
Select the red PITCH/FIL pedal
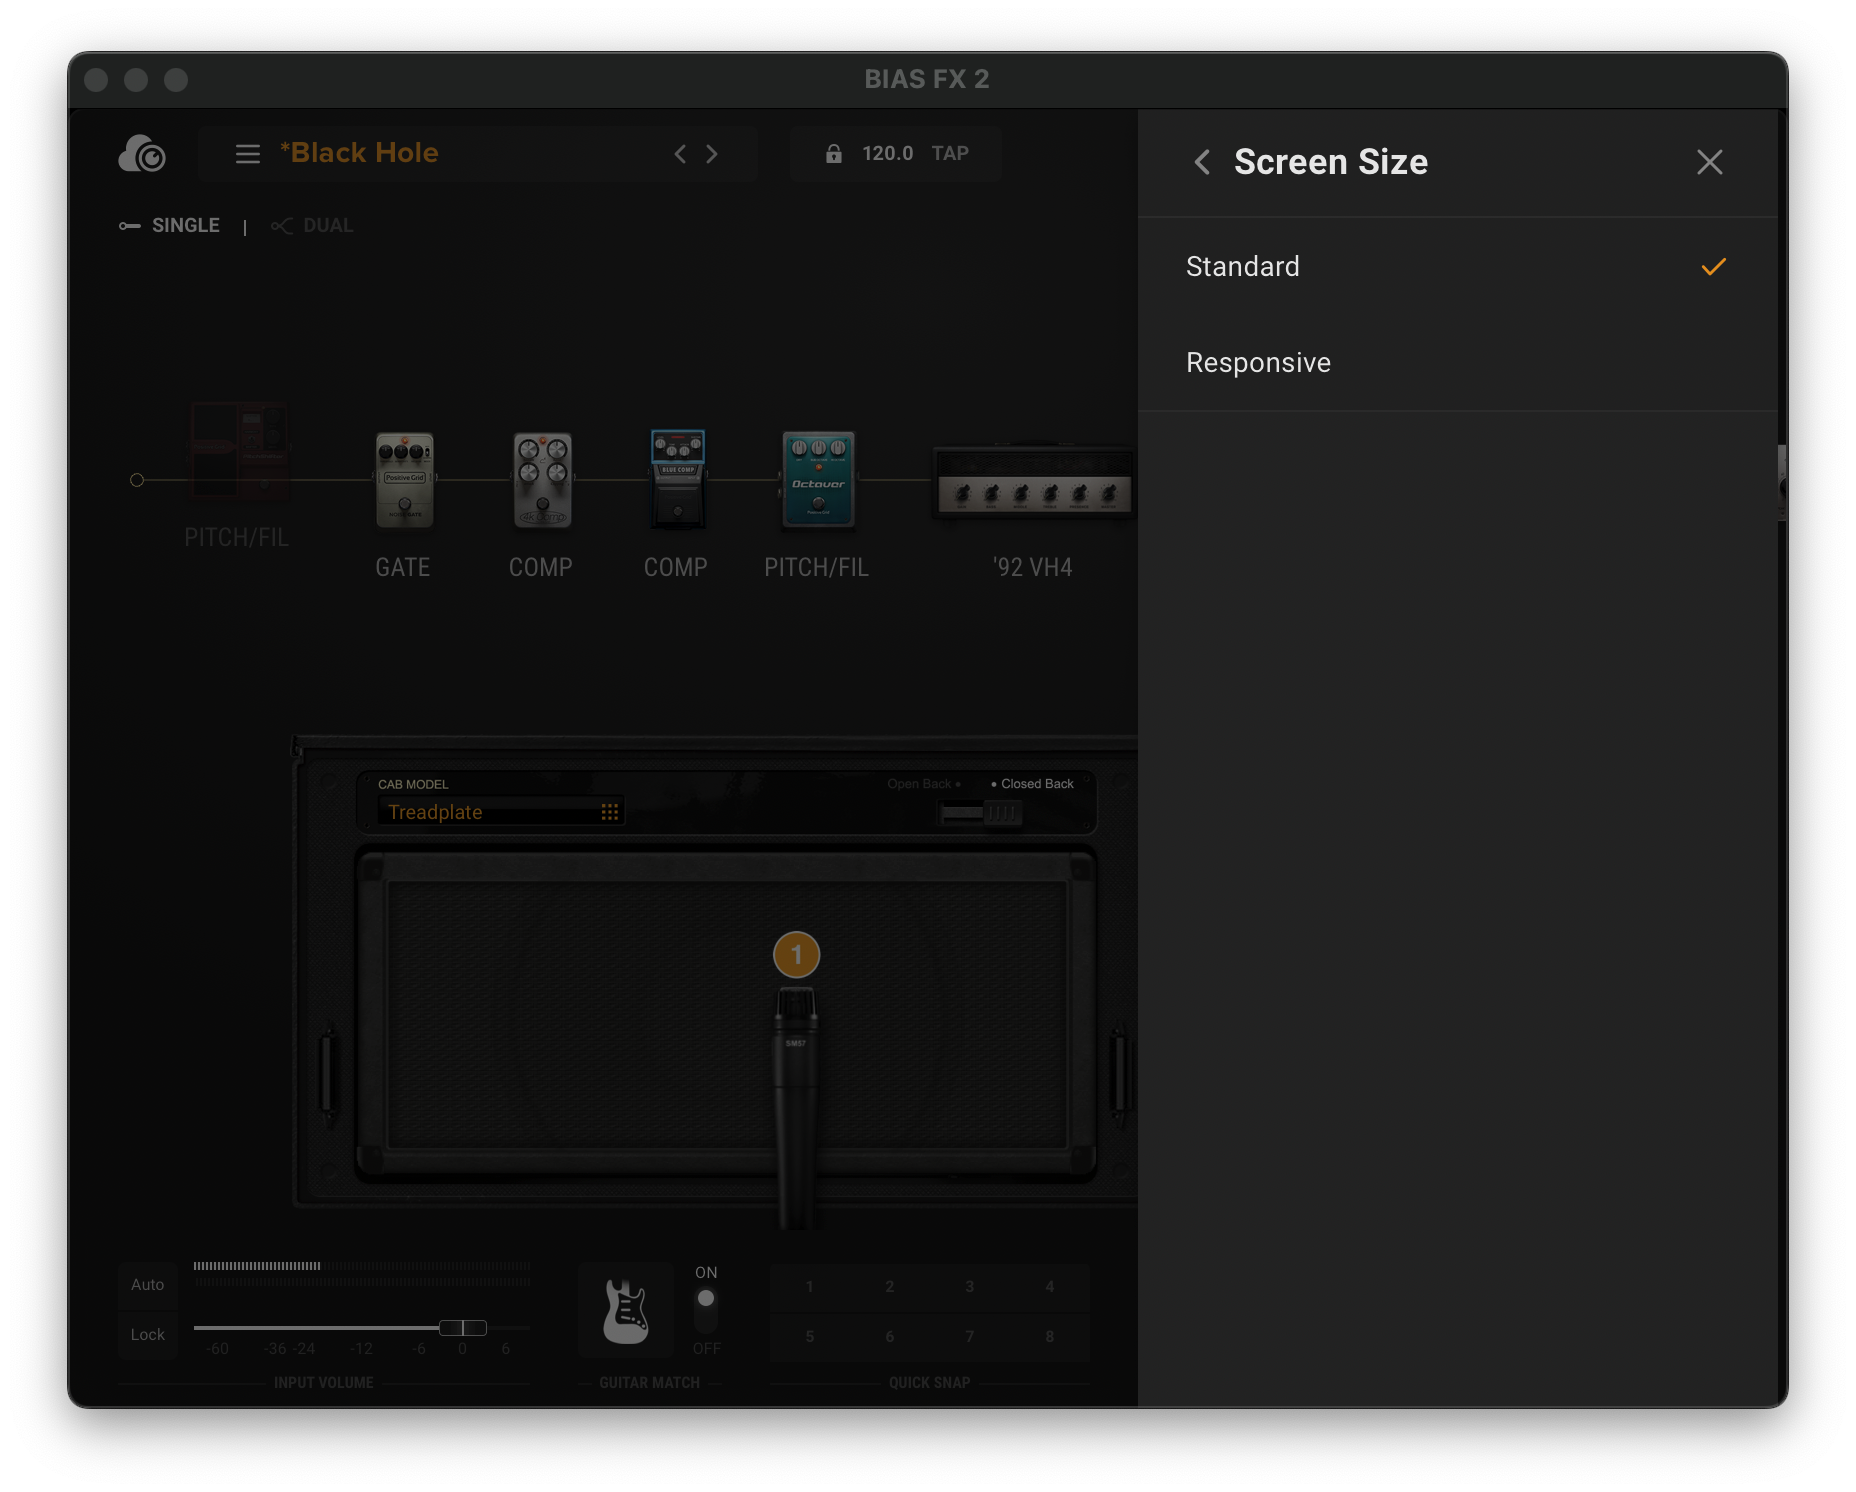(239, 451)
